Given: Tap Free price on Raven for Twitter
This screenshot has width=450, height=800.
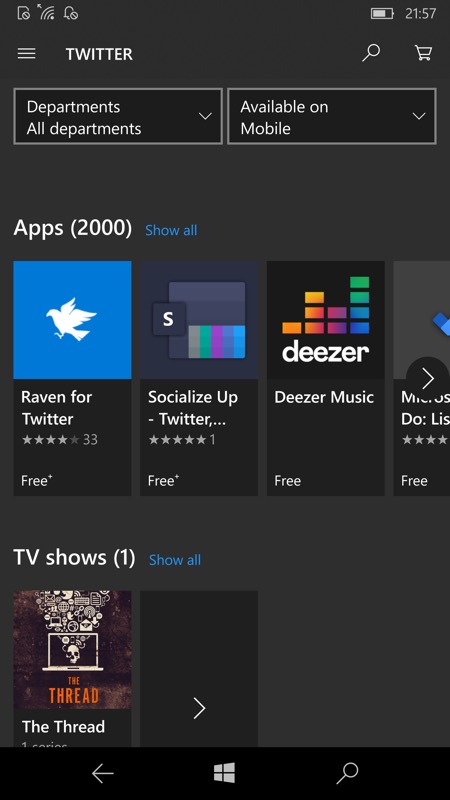Looking at the screenshot, I should 37,481.
